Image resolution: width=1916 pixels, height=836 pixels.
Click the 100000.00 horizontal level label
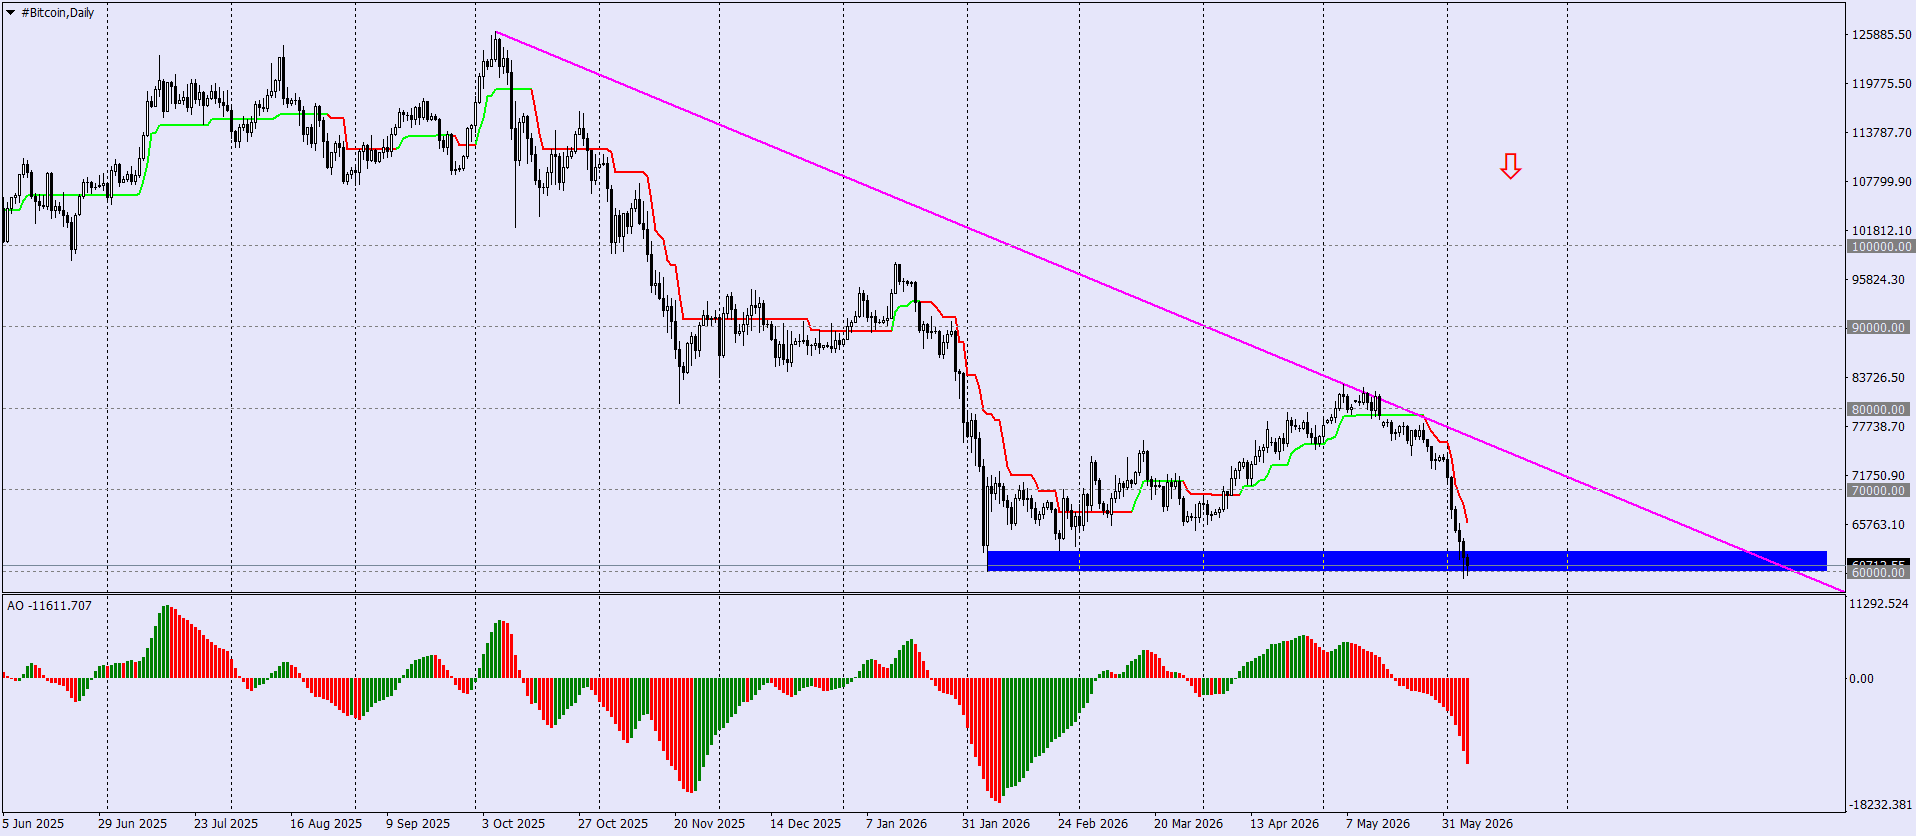(1880, 247)
